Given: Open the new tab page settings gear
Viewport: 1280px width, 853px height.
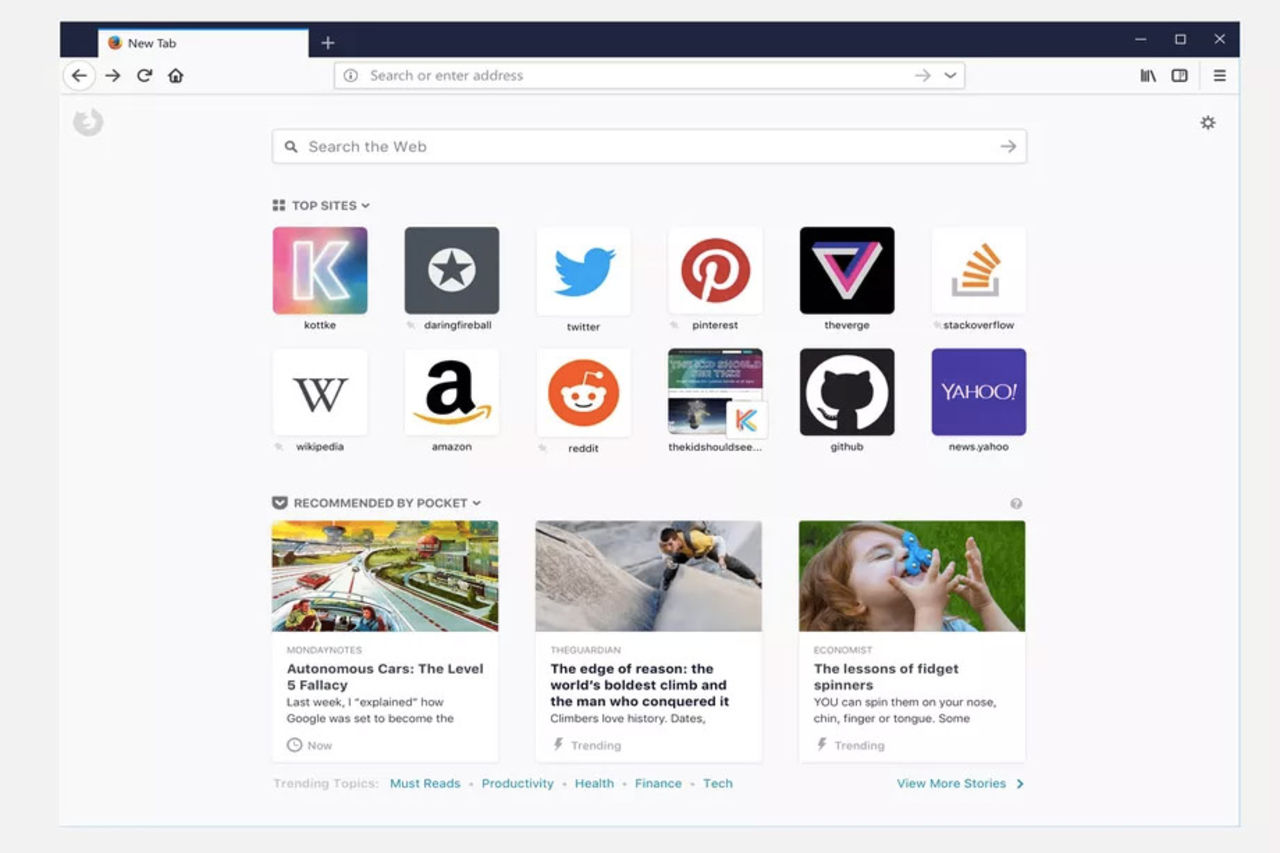Looking at the screenshot, I should pos(1208,122).
